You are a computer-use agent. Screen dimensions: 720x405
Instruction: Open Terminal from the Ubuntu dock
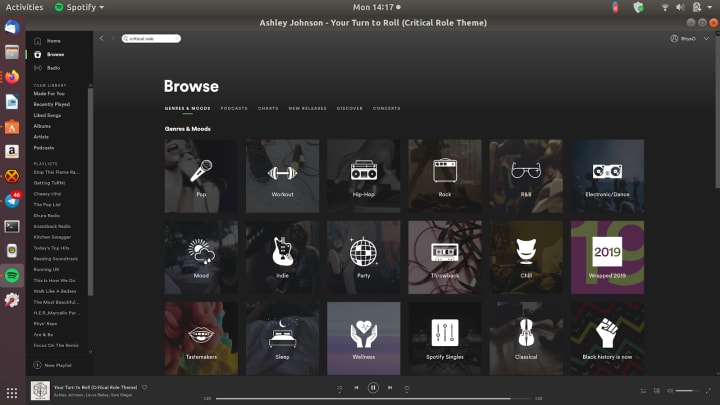pos(12,226)
